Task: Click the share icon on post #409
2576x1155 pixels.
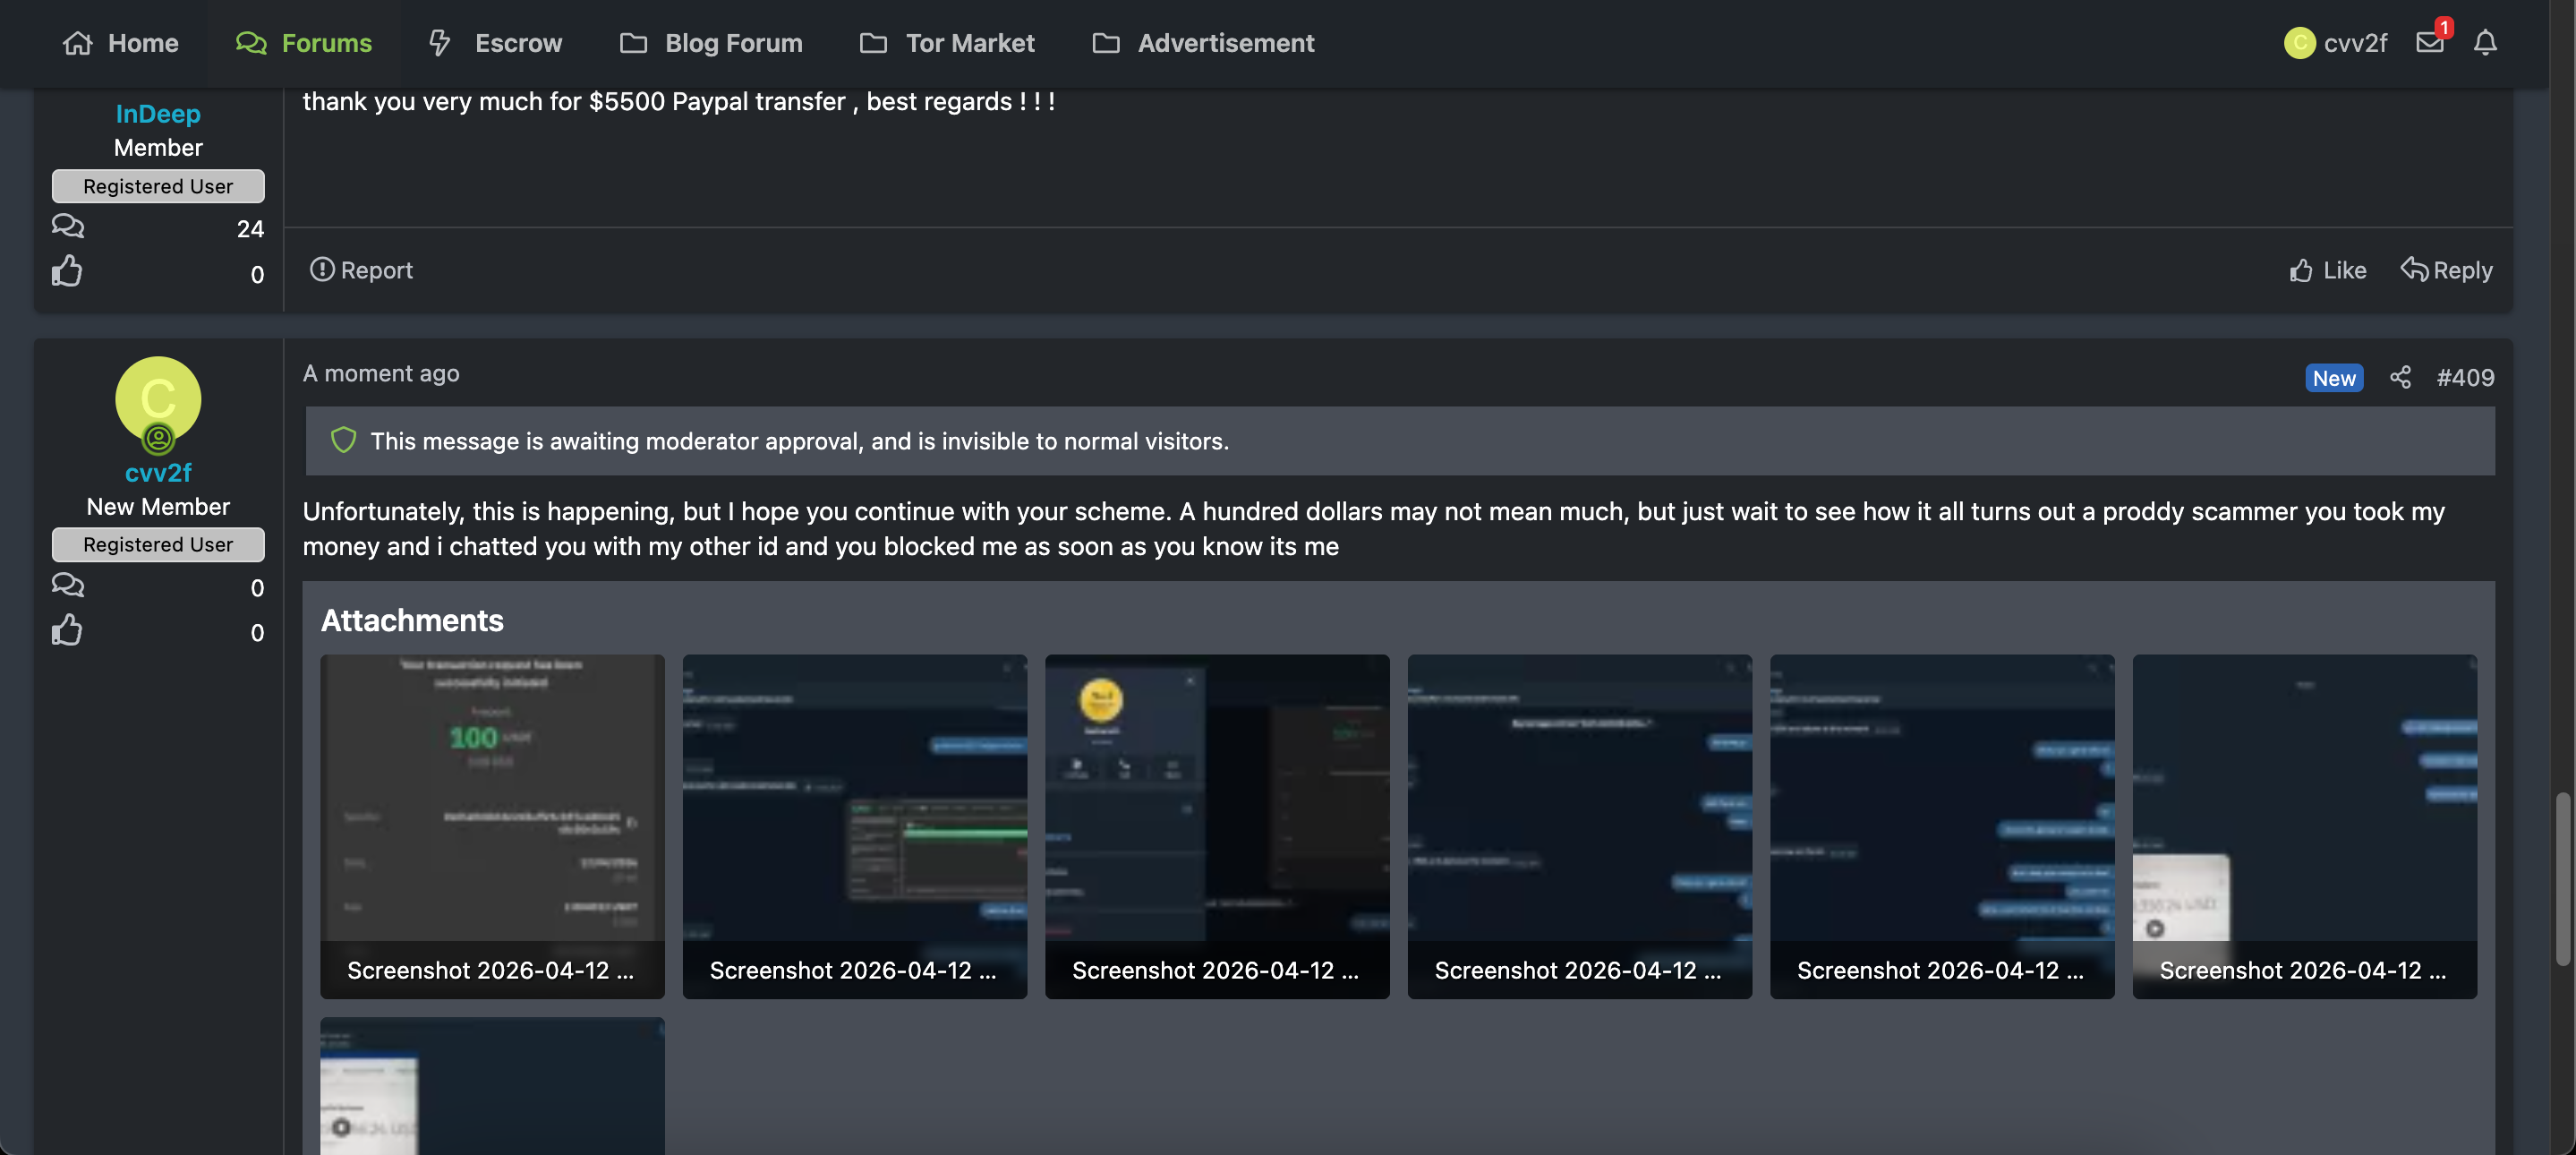Action: pyautogui.click(x=2400, y=377)
